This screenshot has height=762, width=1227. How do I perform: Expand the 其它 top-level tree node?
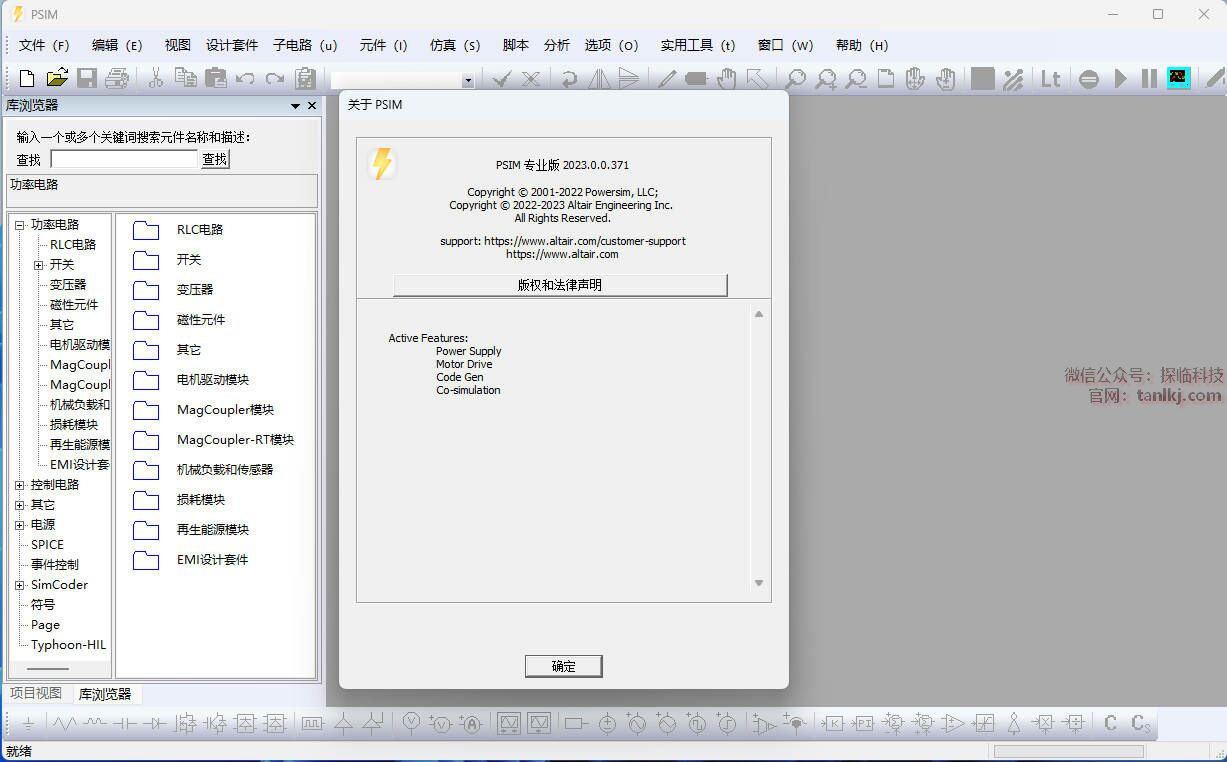click(x=19, y=505)
